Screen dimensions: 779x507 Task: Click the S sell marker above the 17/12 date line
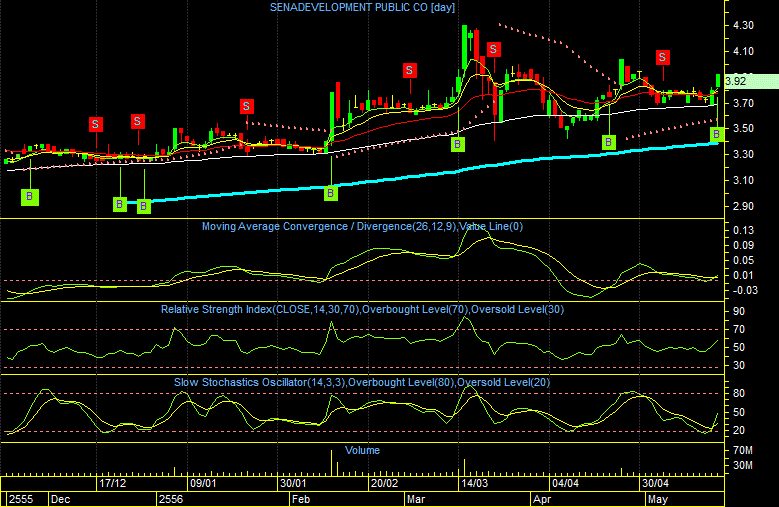(x=96, y=124)
